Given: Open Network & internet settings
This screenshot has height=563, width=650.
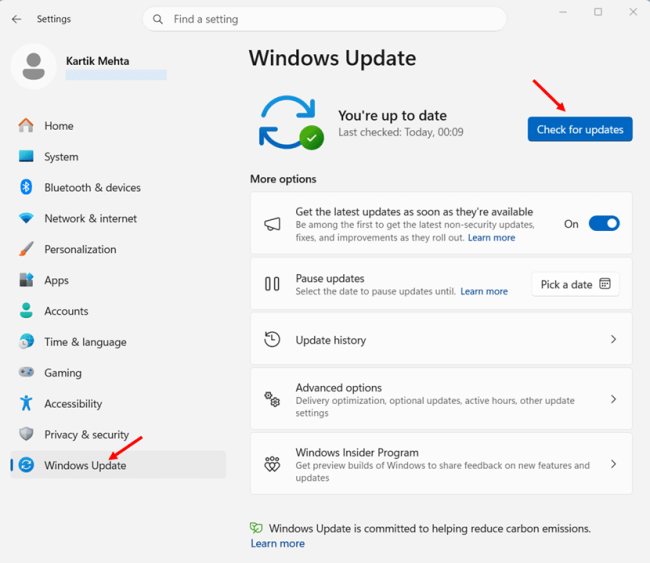Looking at the screenshot, I should (118, 218).
